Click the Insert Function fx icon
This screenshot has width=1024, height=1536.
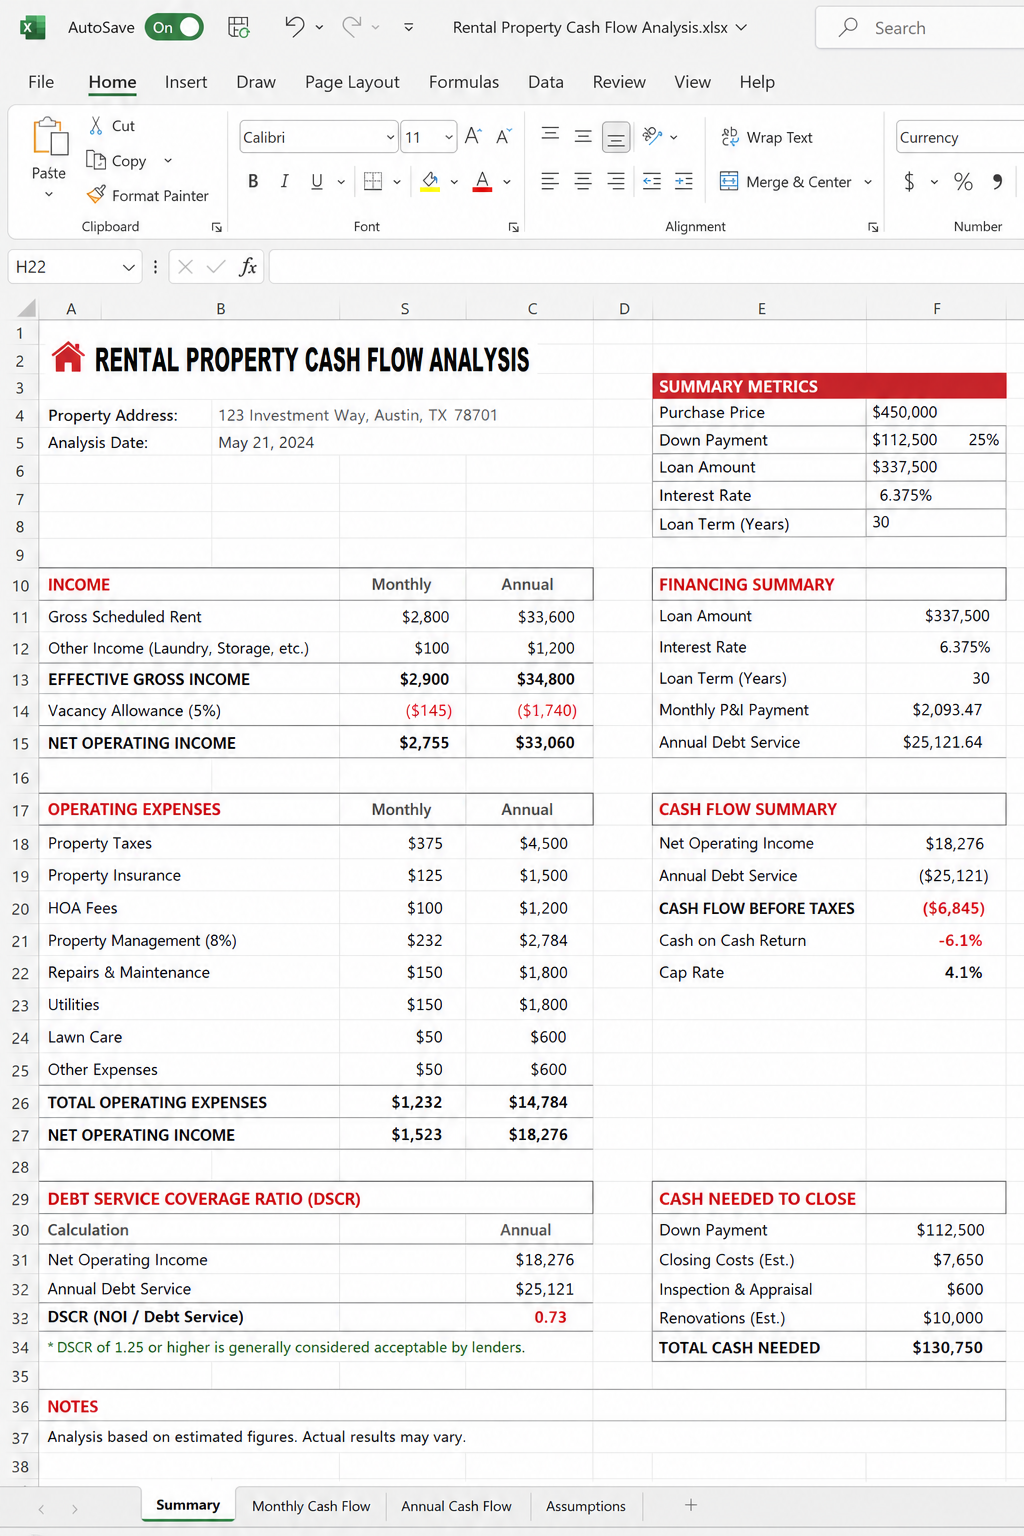click(248, 267)
